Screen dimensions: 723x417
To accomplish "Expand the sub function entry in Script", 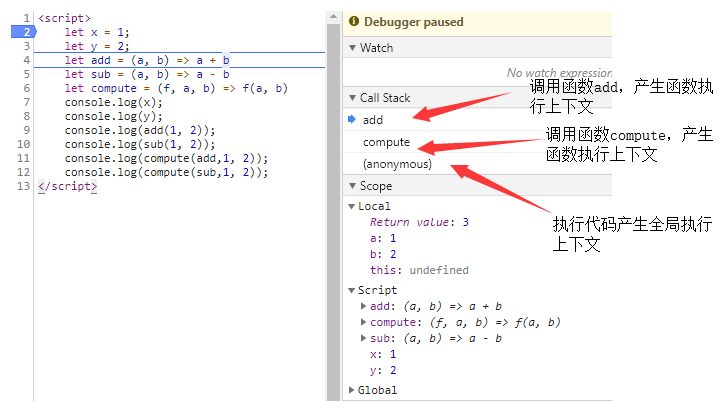I will (x=363, y=338).
